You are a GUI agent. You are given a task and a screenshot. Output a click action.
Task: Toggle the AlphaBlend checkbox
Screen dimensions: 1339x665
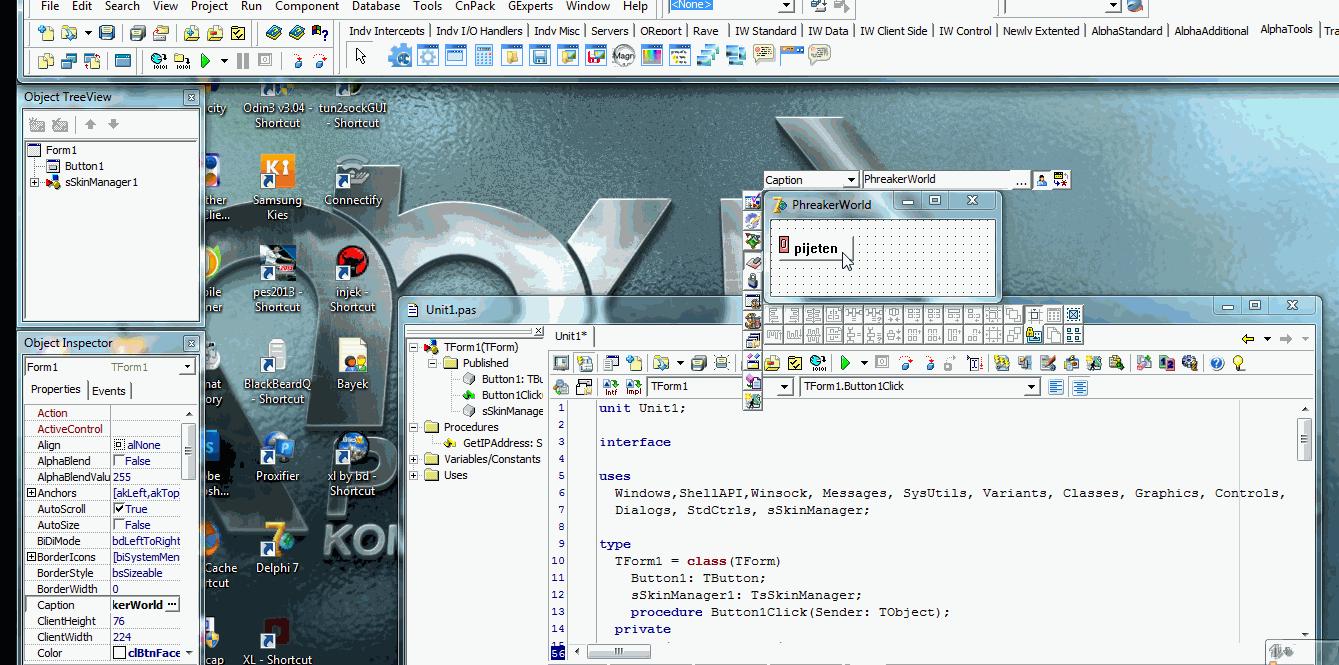click(x=119, y=461)
